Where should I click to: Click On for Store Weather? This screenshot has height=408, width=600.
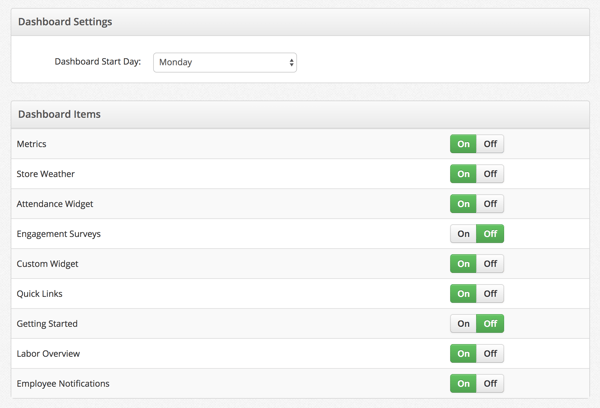click(463, 174)
